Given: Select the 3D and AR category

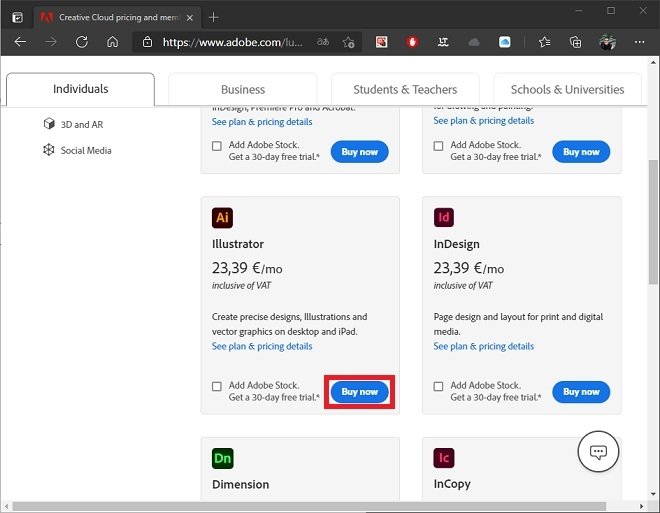Looking at the screenshot, I should [x=73, y=124].
